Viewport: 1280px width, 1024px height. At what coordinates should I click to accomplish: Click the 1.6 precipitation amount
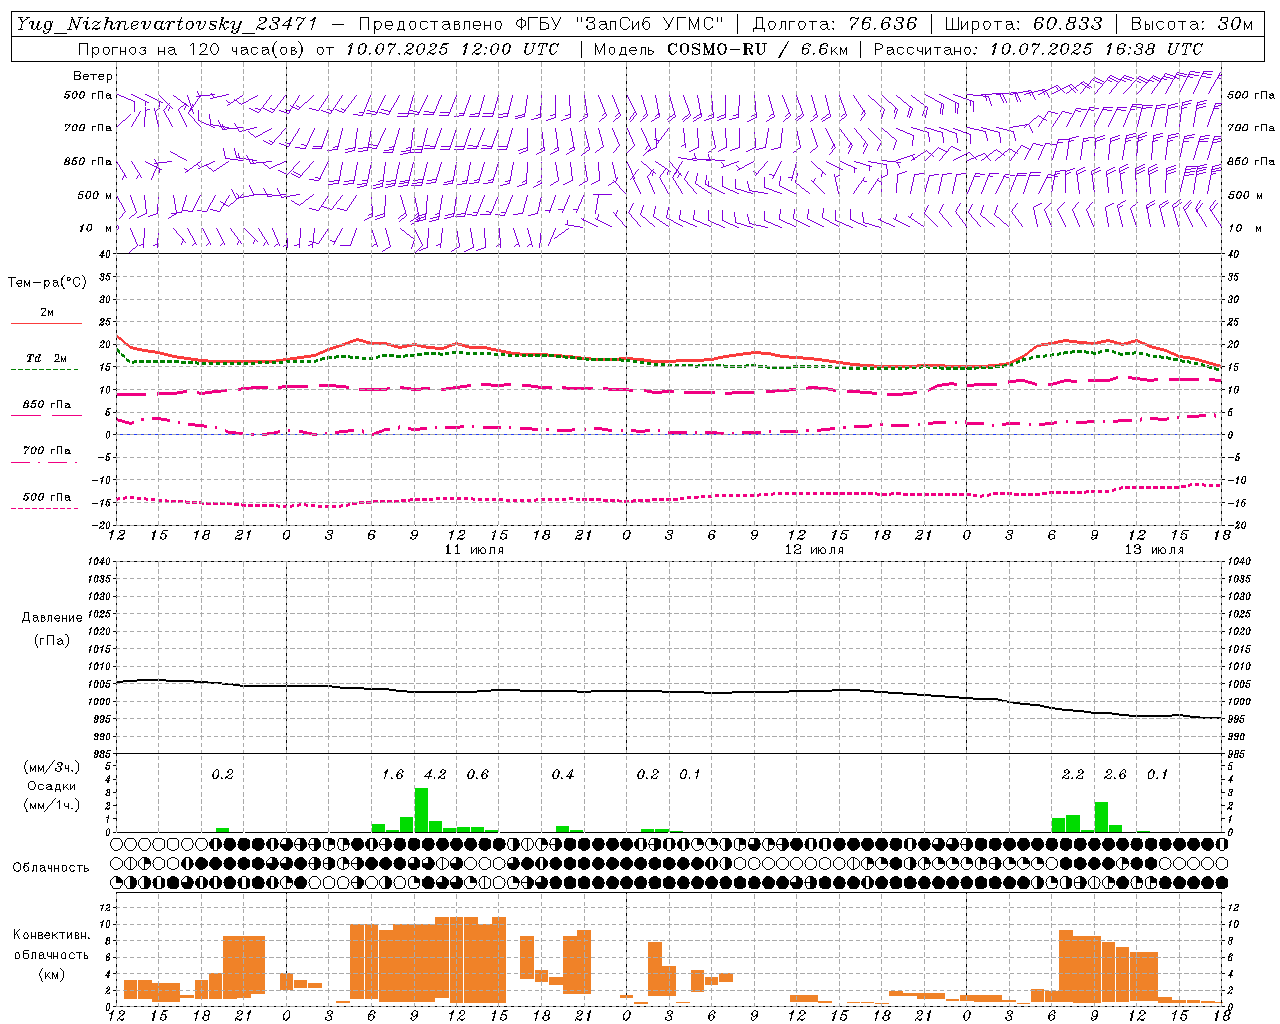(x=393, y=774)
